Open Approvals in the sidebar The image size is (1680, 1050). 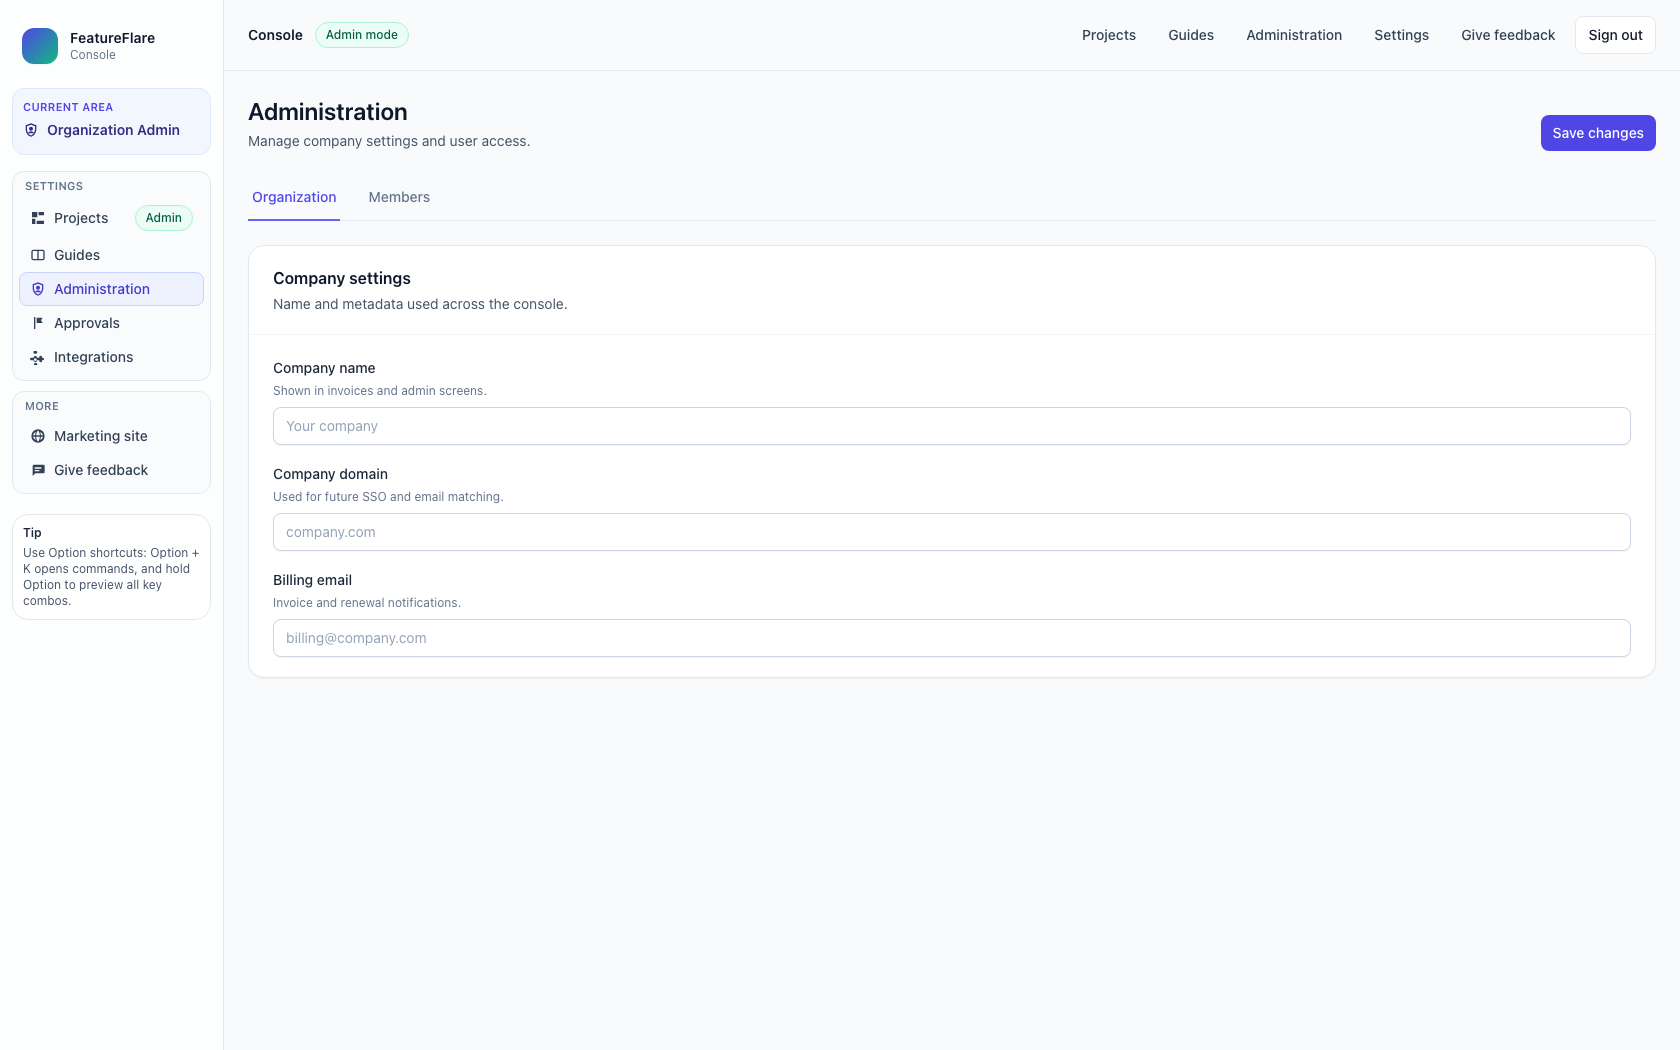coord(111,323)
